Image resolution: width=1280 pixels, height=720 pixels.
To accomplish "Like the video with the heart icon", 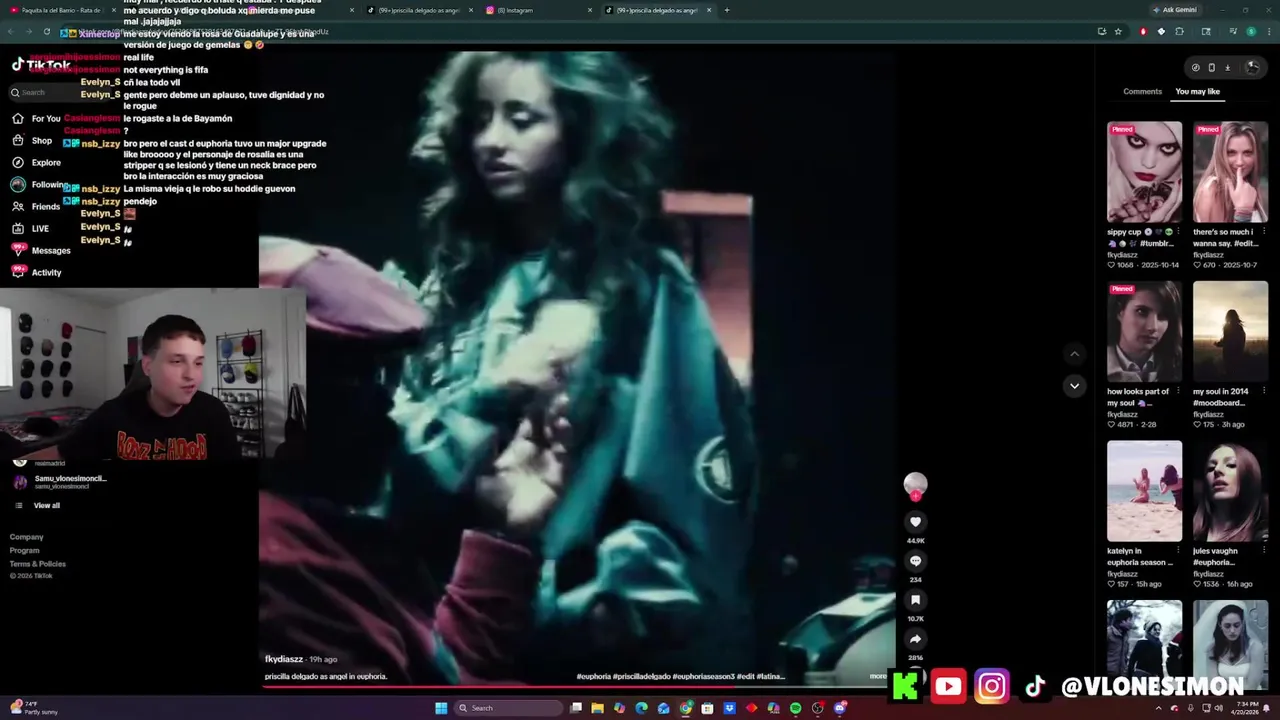I will tap(915, 522).
